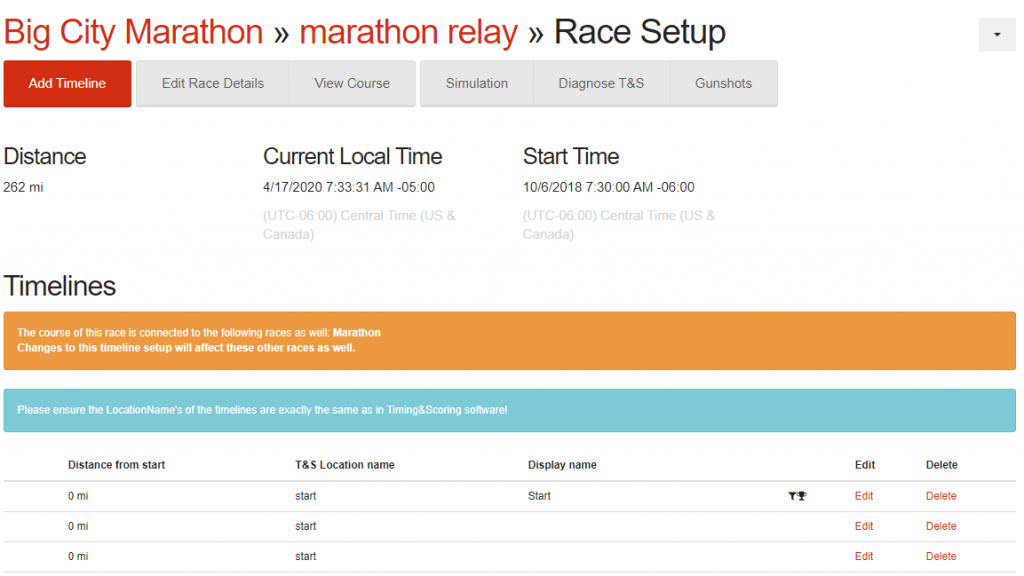Select Diagnose T&S
The height and width of the screenshot is (576, 1024).
[x=601, y=84]
